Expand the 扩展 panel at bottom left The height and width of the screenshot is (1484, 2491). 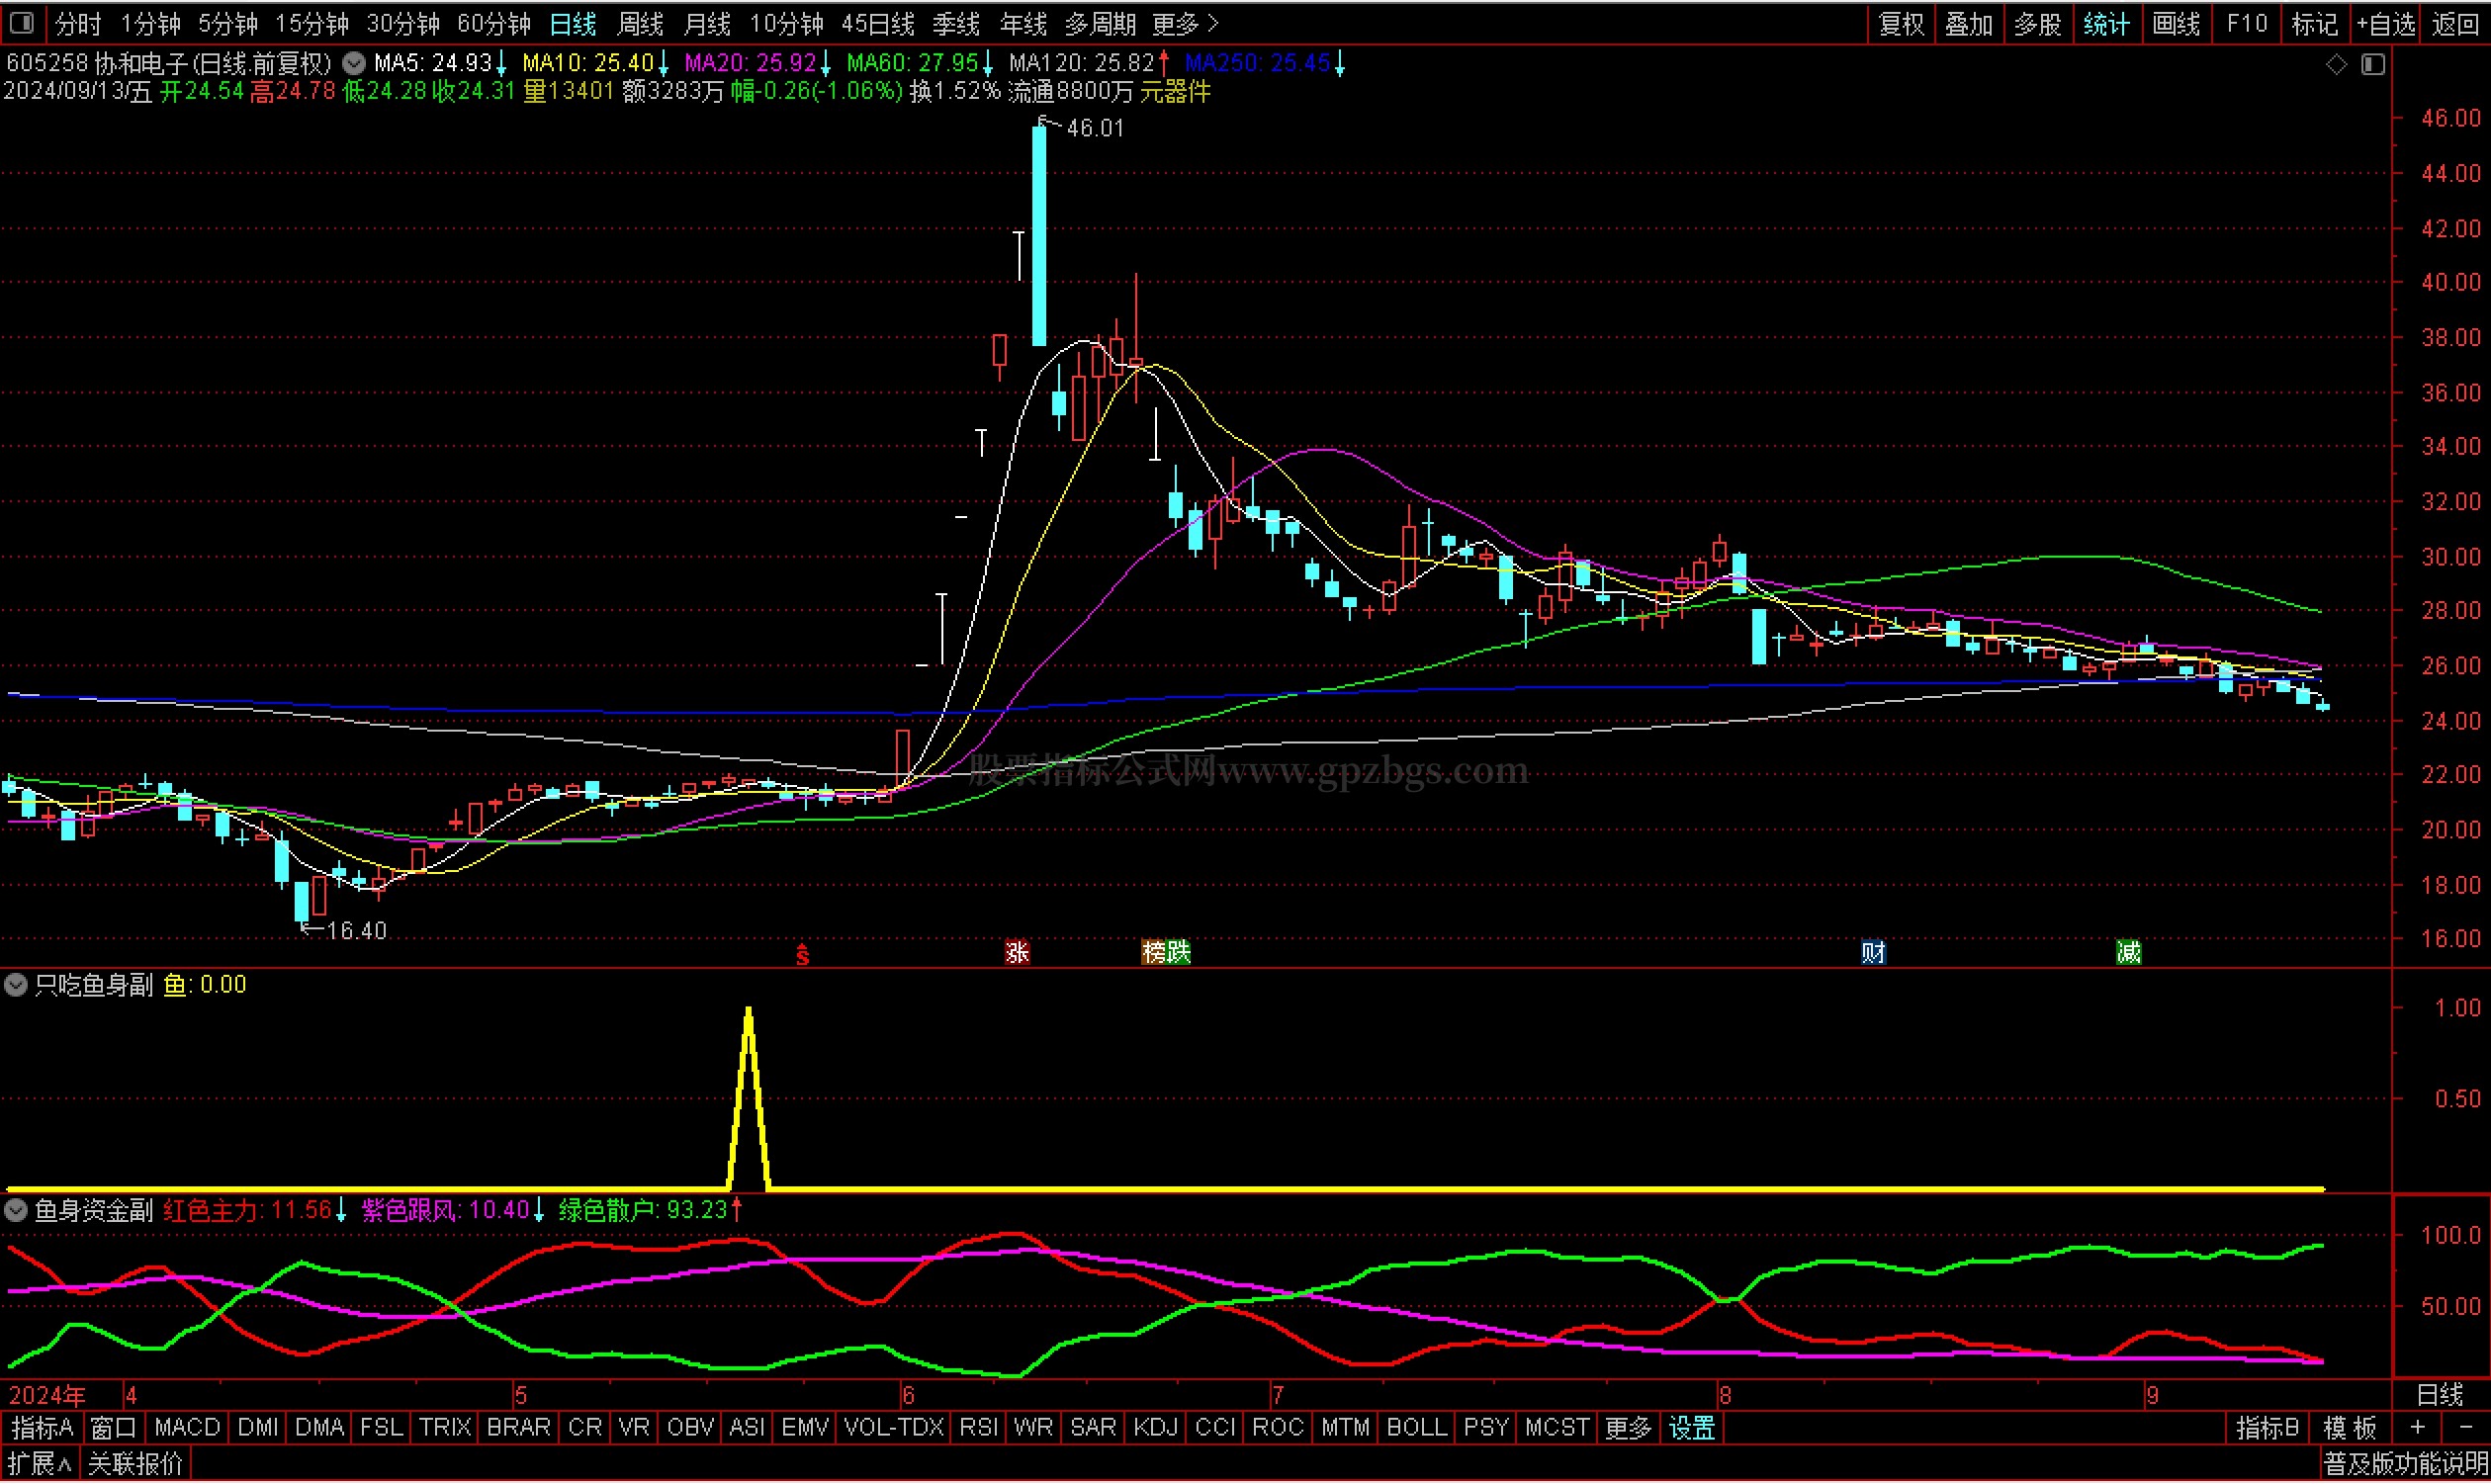click(x=39, y=1465)
